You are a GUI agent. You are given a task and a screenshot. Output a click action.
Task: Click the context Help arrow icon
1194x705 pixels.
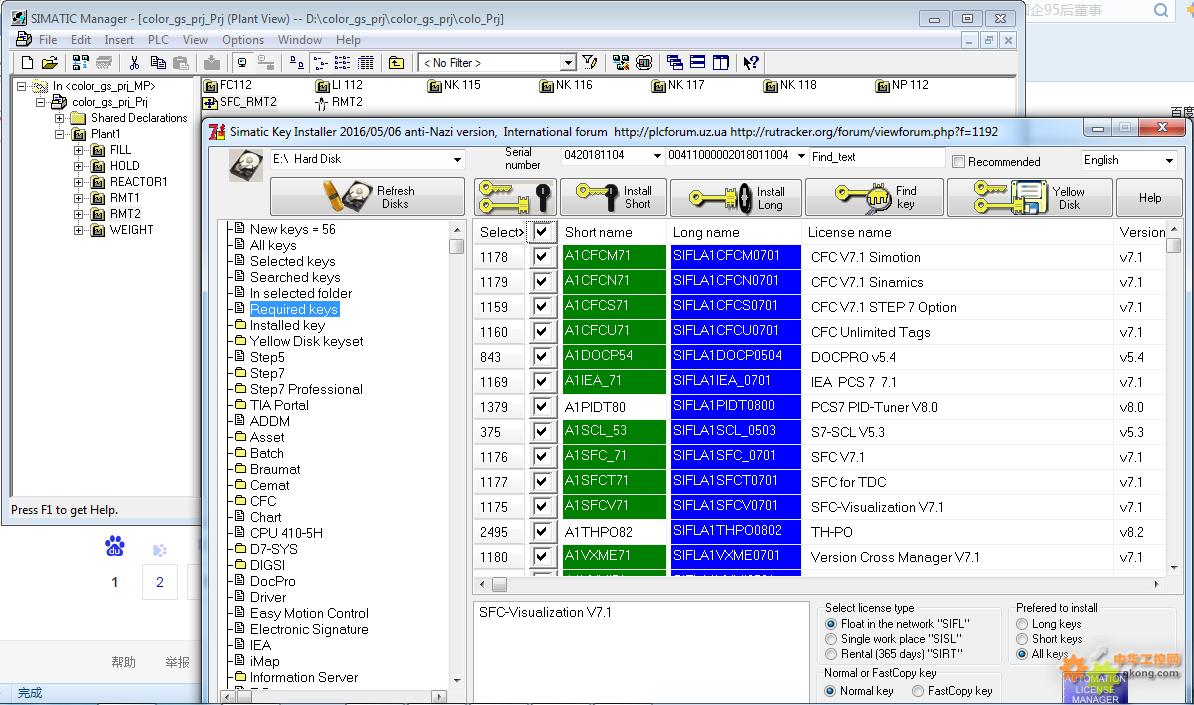click(x=751, y=62)
